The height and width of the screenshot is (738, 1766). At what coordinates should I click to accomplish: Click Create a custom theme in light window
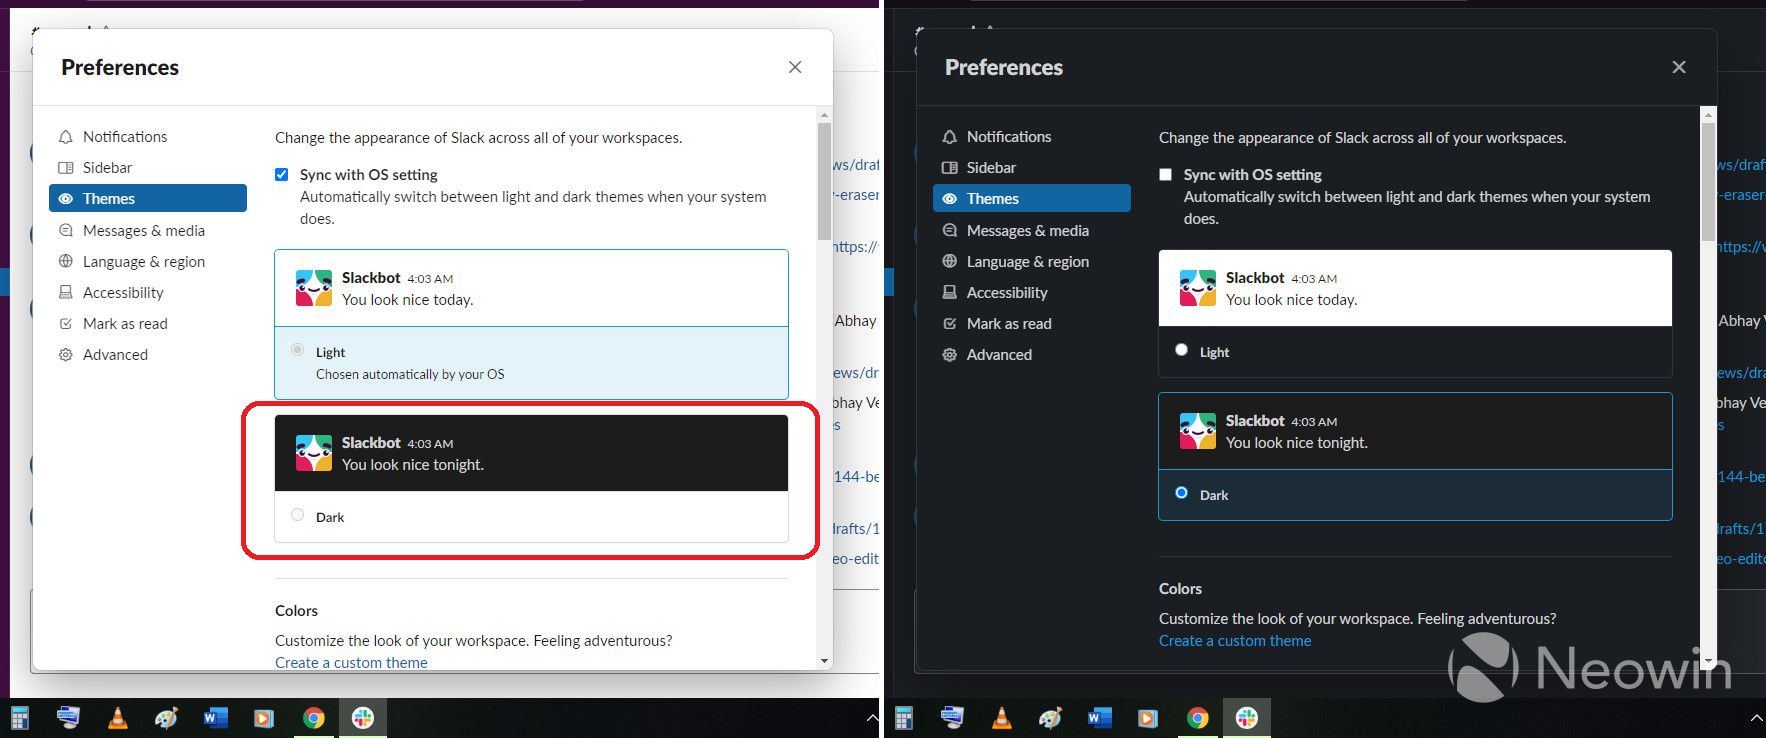click(351, 662)
